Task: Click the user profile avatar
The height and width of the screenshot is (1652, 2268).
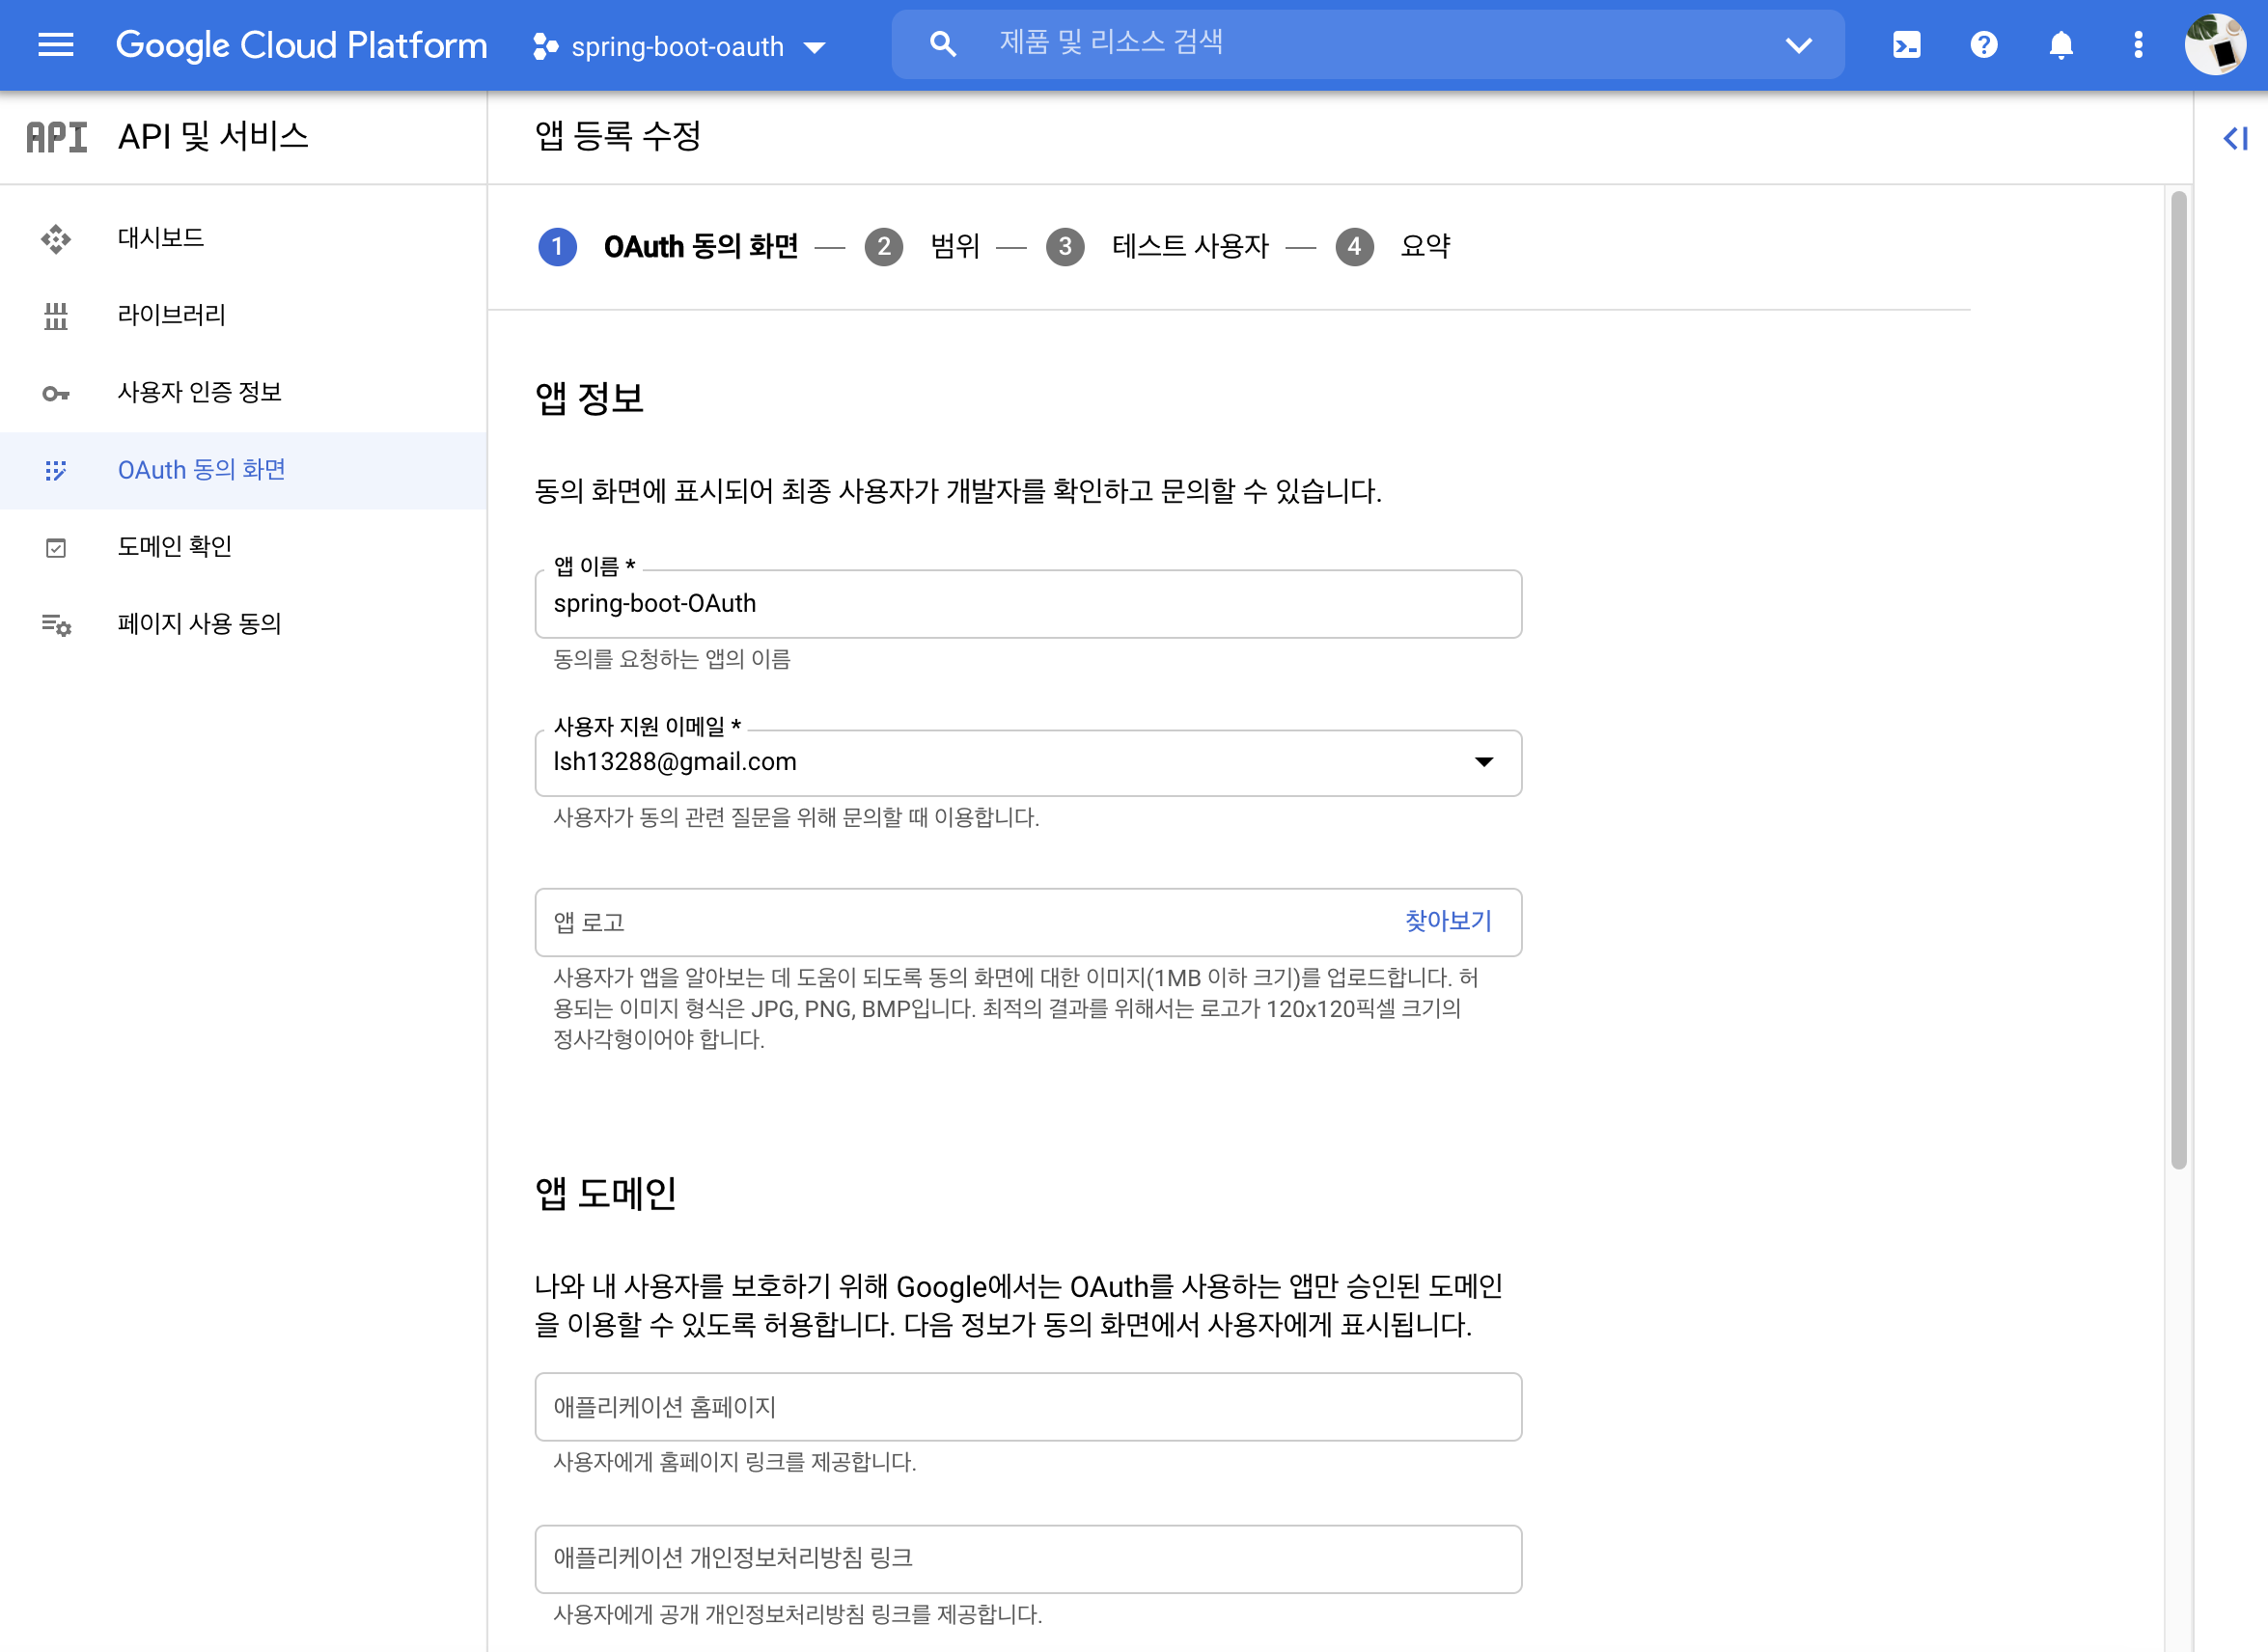Action: (2214, 45)
